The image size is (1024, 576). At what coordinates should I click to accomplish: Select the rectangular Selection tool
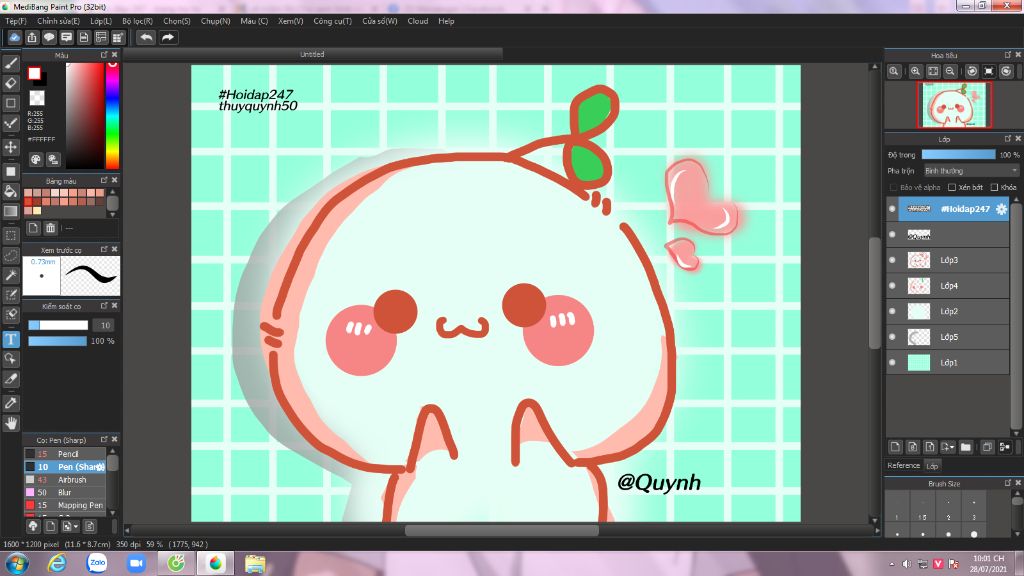point(10,235)
